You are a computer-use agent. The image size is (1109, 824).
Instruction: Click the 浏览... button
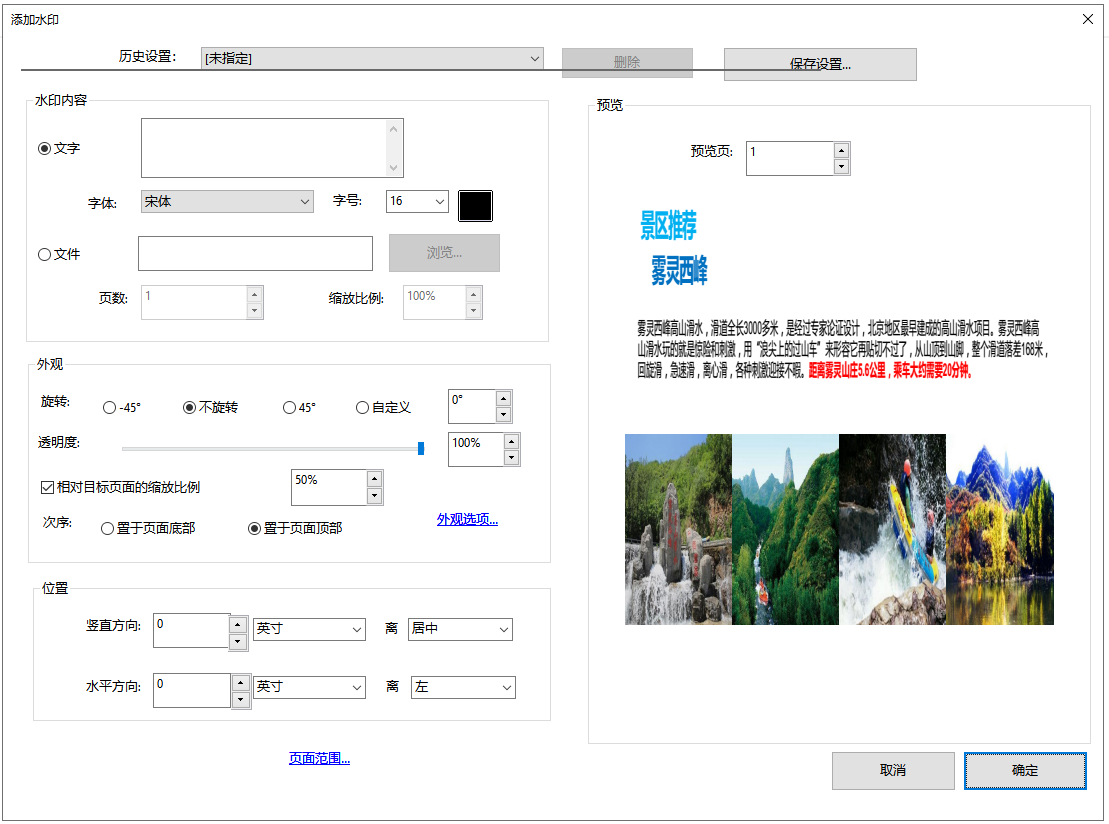tap(444, 253)
